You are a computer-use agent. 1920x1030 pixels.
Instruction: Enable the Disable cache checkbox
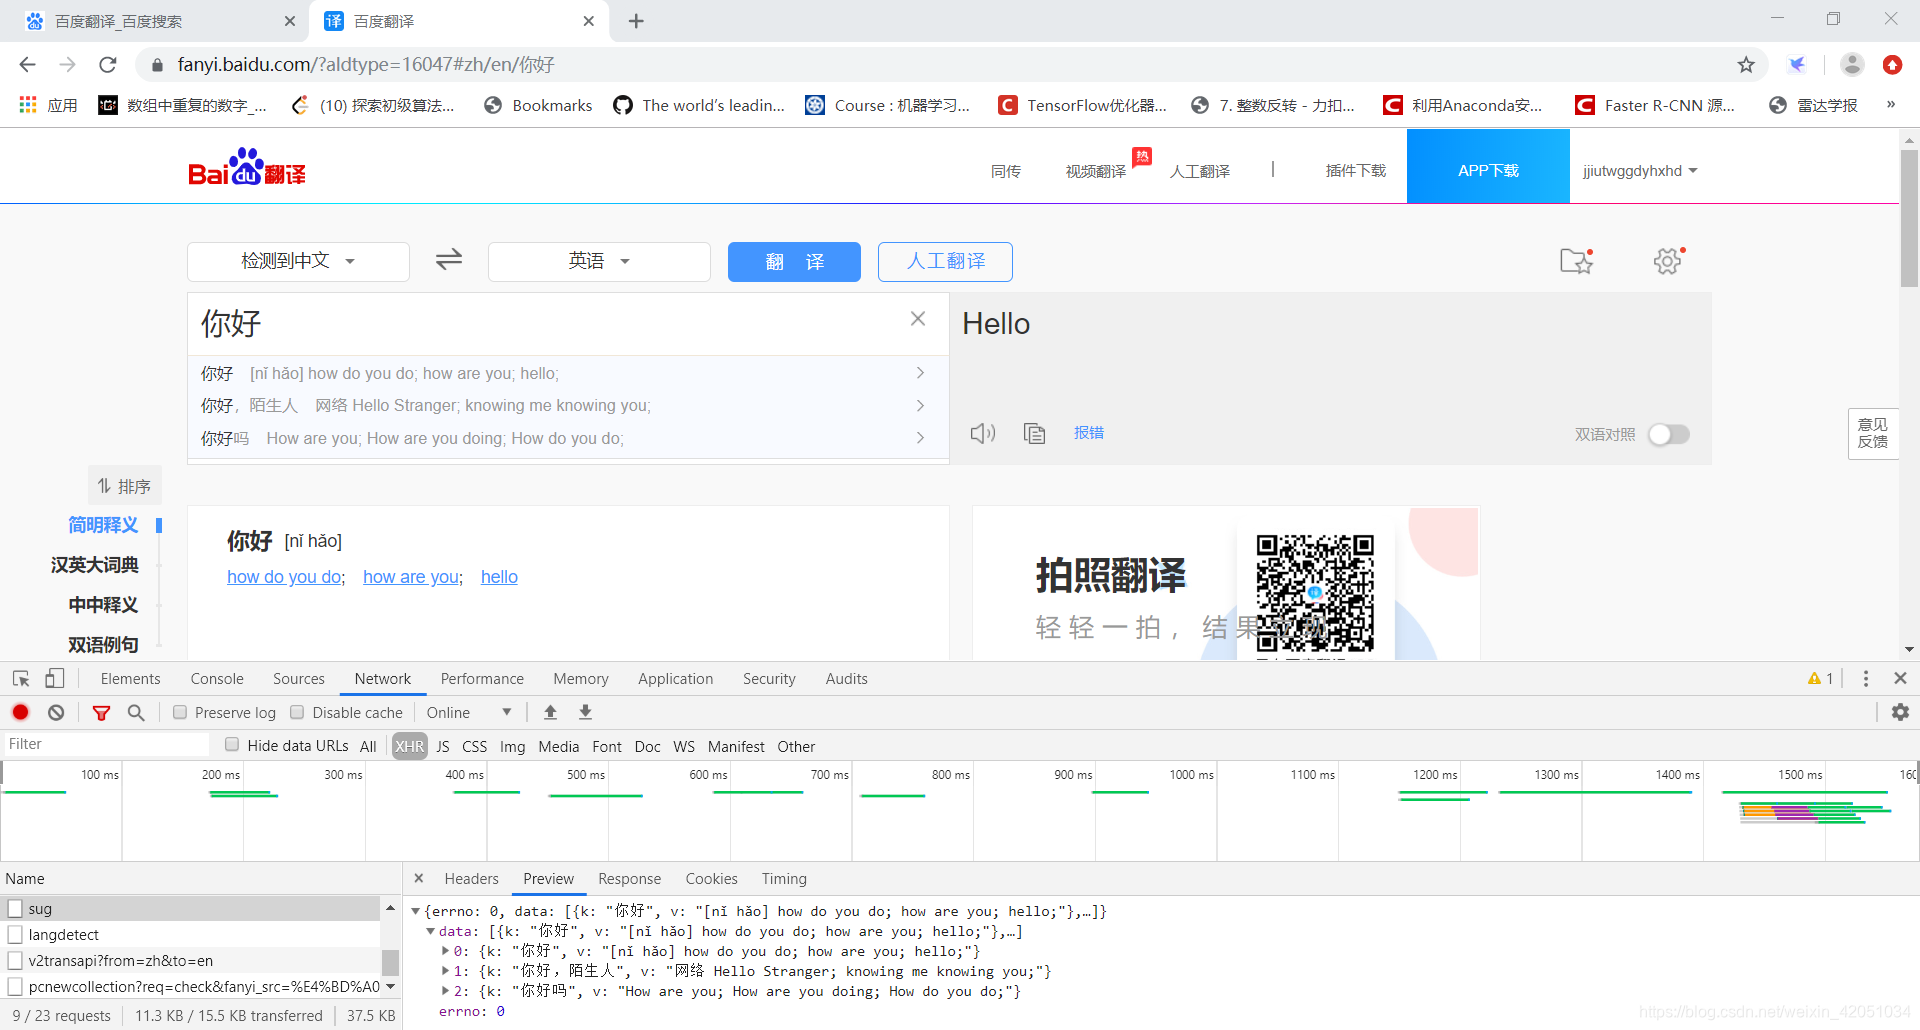pos(297,712)
